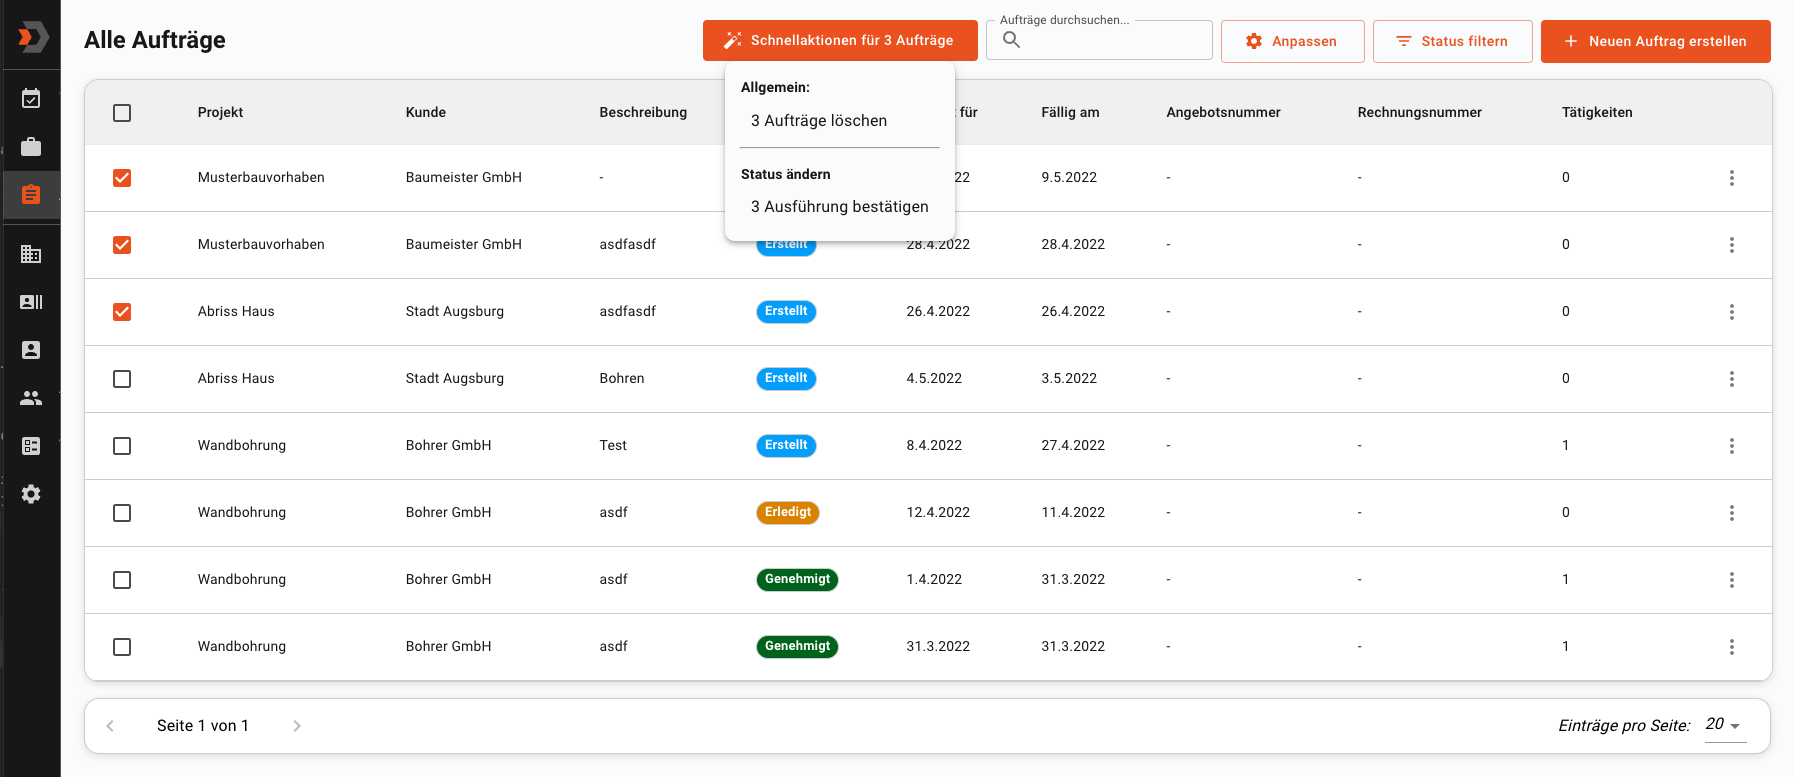Collapse the Schnellaktionen für 3 Aufträge menu
The image size is (1794, 777).
pos(840,40)
